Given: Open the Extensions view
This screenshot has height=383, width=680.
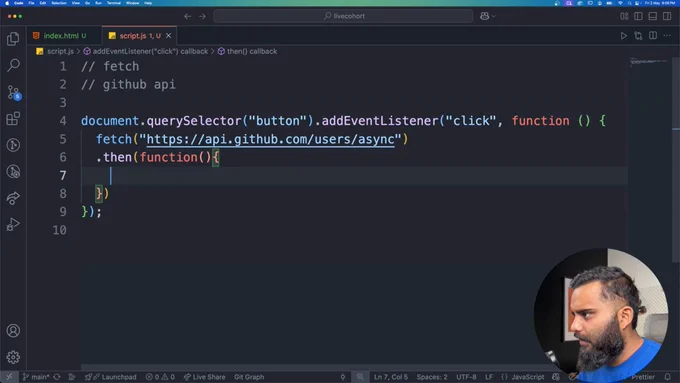Looking at the screenshot, I should [x=13, y=118].
